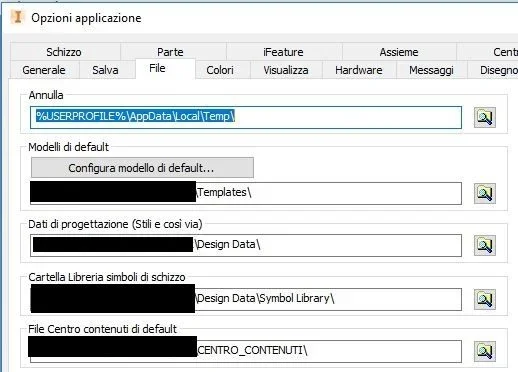Go to the Assieme tab
Screen dimensions: 518x372
point(399,52)
